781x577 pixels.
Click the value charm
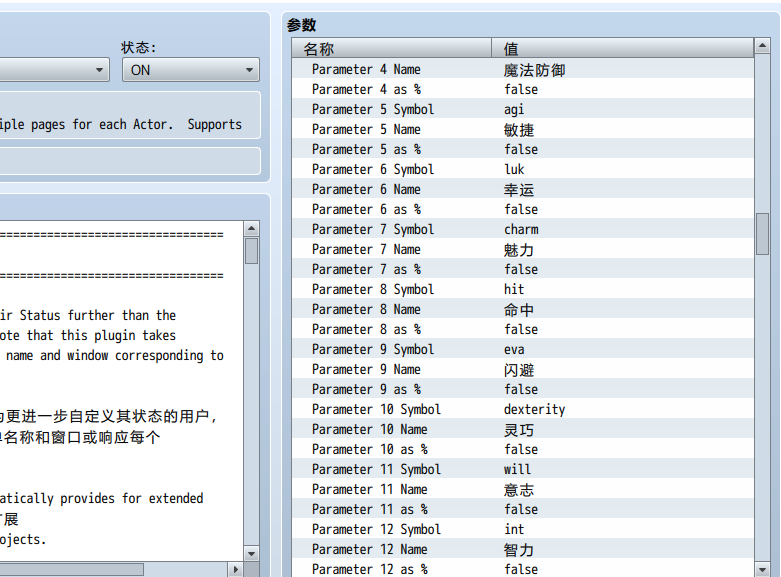[521, 229]
